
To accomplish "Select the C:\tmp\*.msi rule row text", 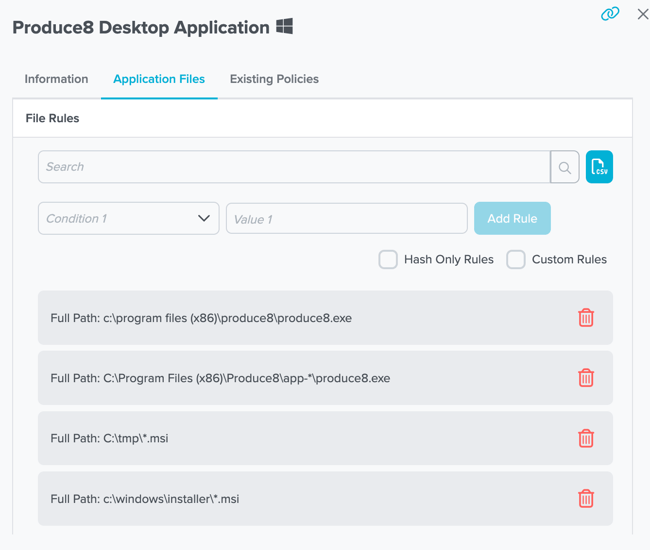I will [x=110, y=438].
